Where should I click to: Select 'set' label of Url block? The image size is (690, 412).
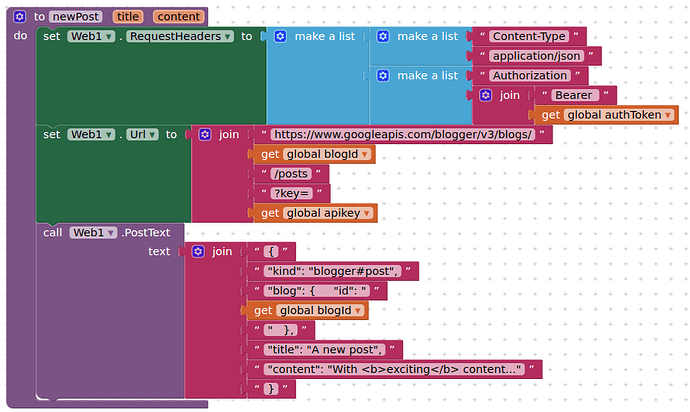[x=51, y=134]
